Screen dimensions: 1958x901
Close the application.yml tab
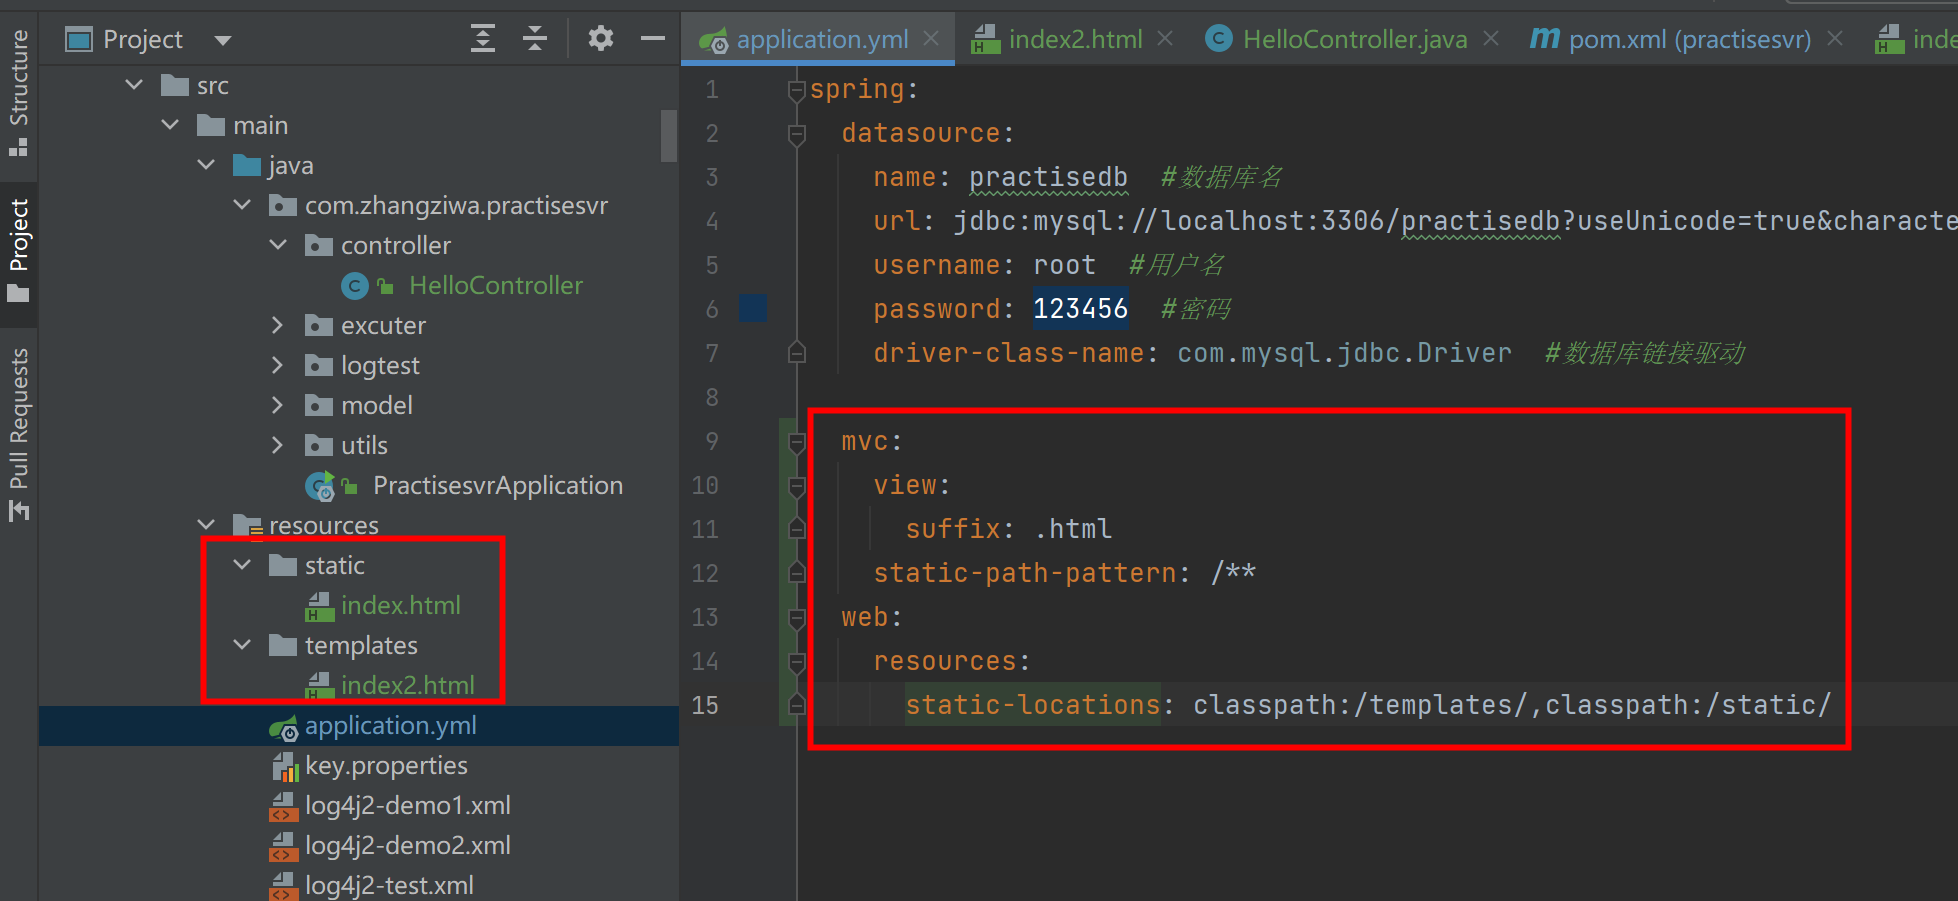(x=931, y=38)
